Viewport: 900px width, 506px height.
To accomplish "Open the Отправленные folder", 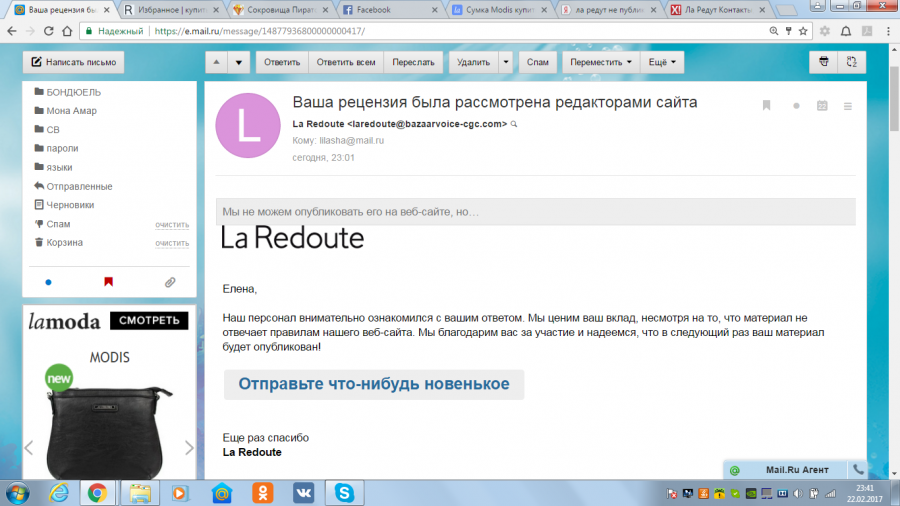I will (79, 186).
